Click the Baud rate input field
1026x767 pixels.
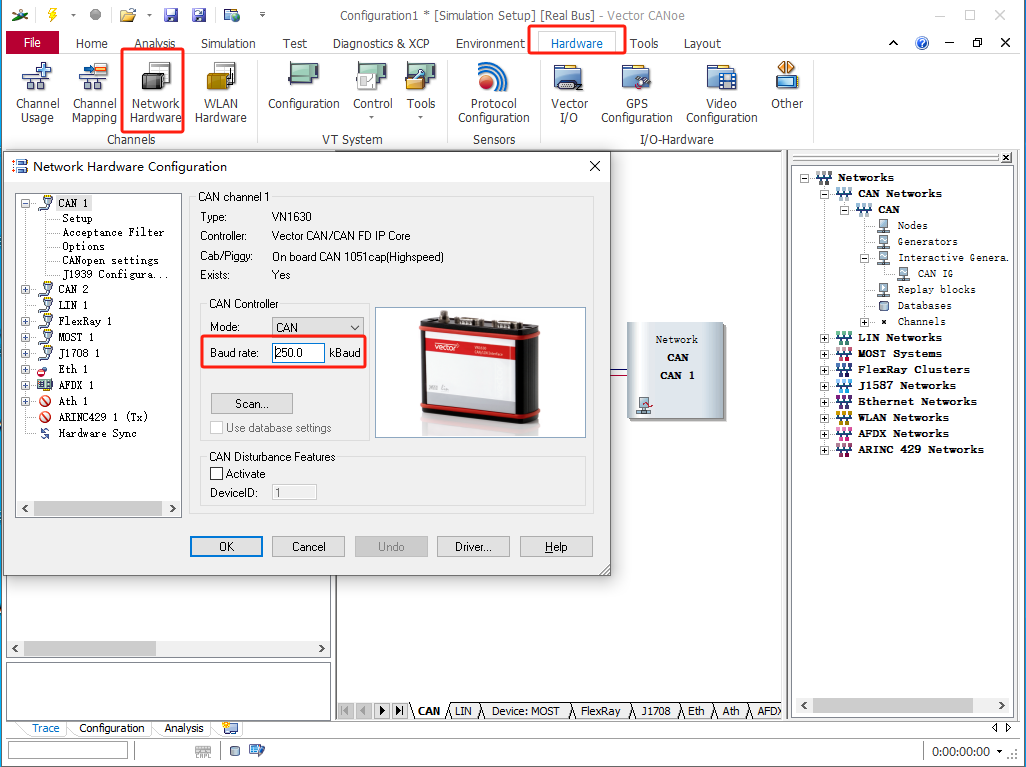click(x=298, y=353)
